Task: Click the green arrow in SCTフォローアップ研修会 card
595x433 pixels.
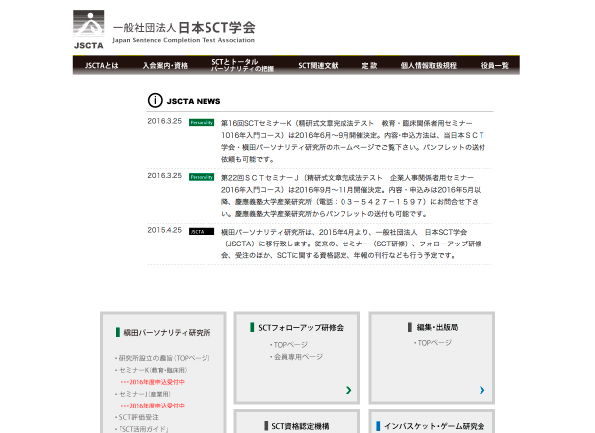Action: 348,390
